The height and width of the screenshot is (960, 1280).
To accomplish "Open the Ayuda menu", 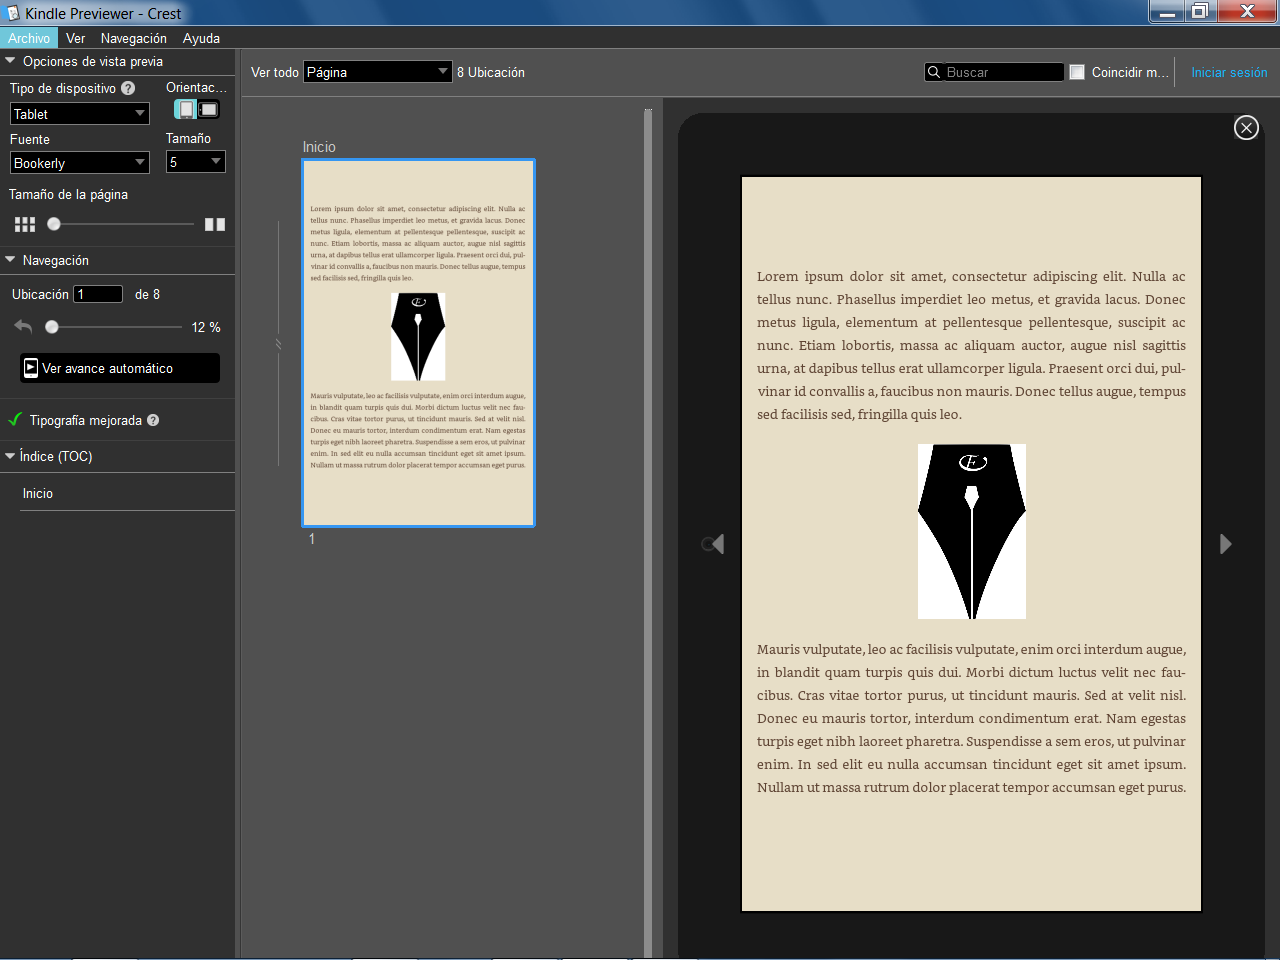I will [201, 38].
